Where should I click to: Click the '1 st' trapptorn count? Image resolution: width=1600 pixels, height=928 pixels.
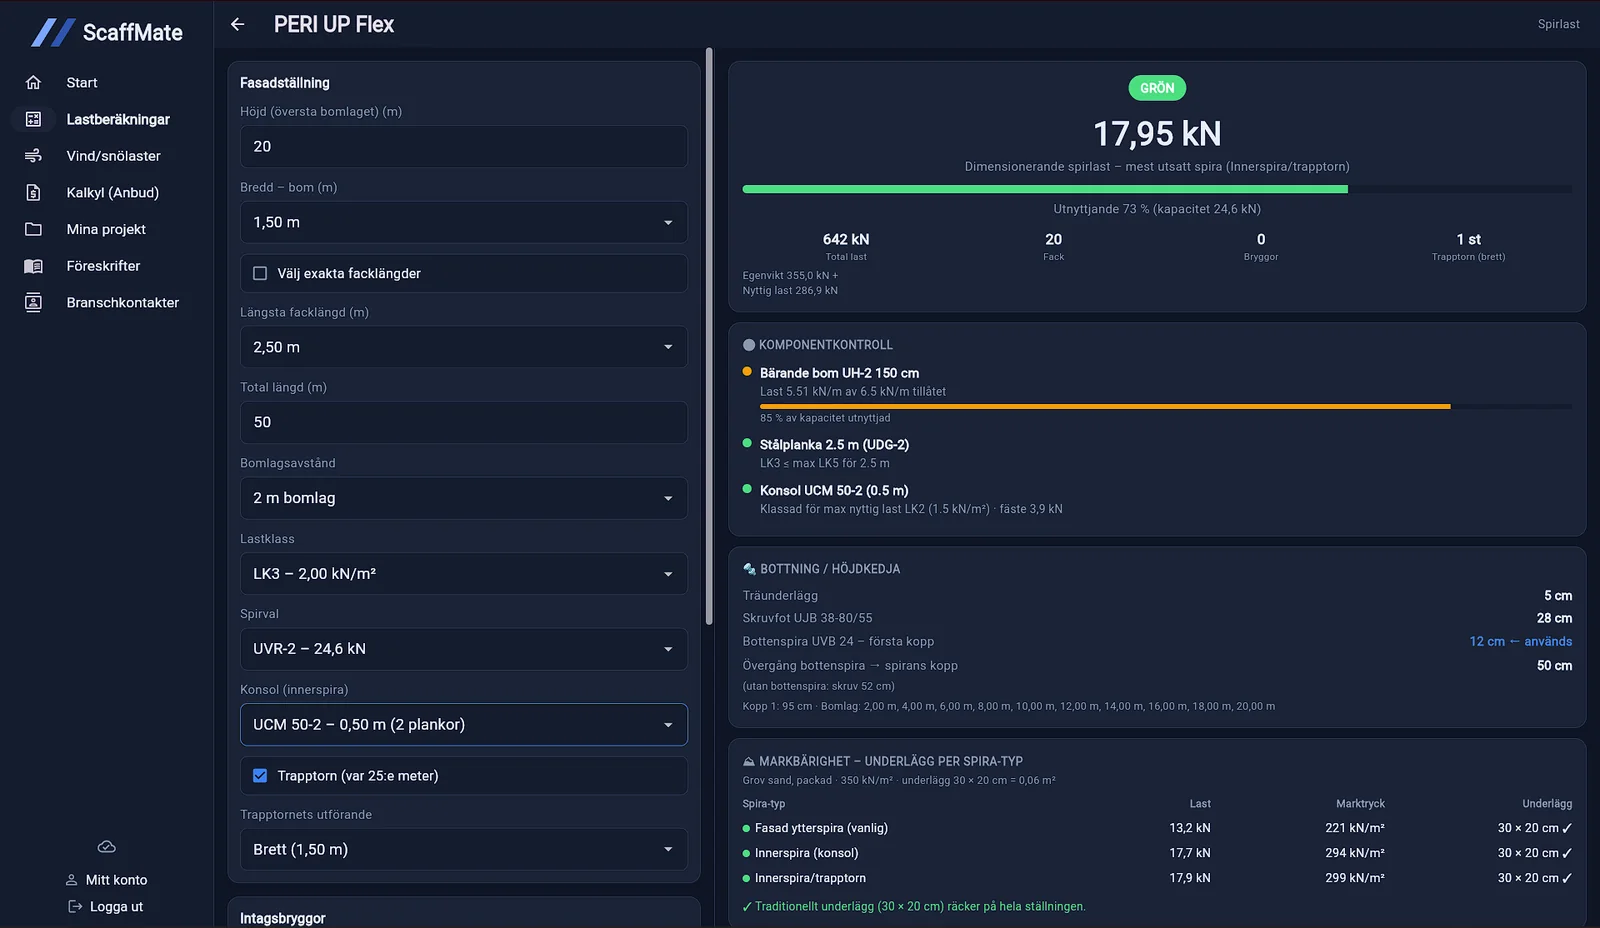click(1468, 239)
